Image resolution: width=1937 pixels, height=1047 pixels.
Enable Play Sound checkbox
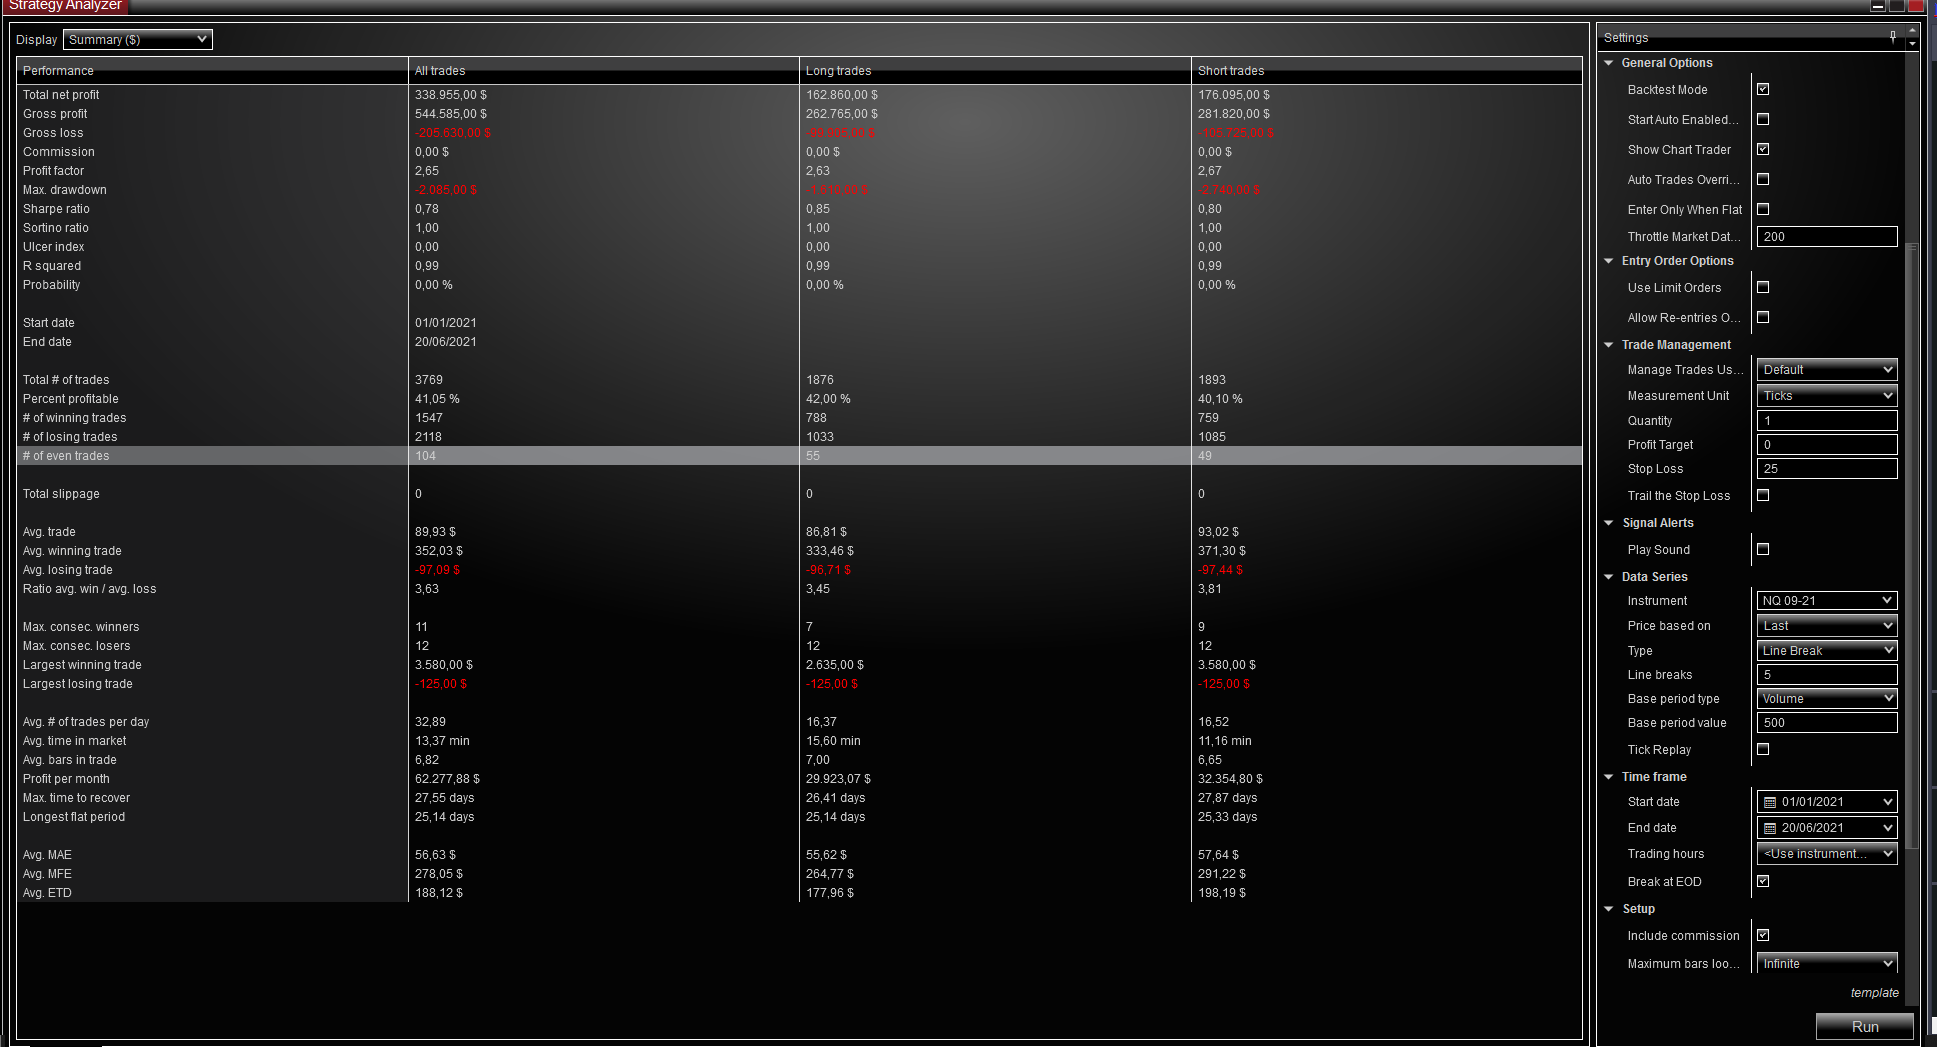click(x=1763, y=549)
